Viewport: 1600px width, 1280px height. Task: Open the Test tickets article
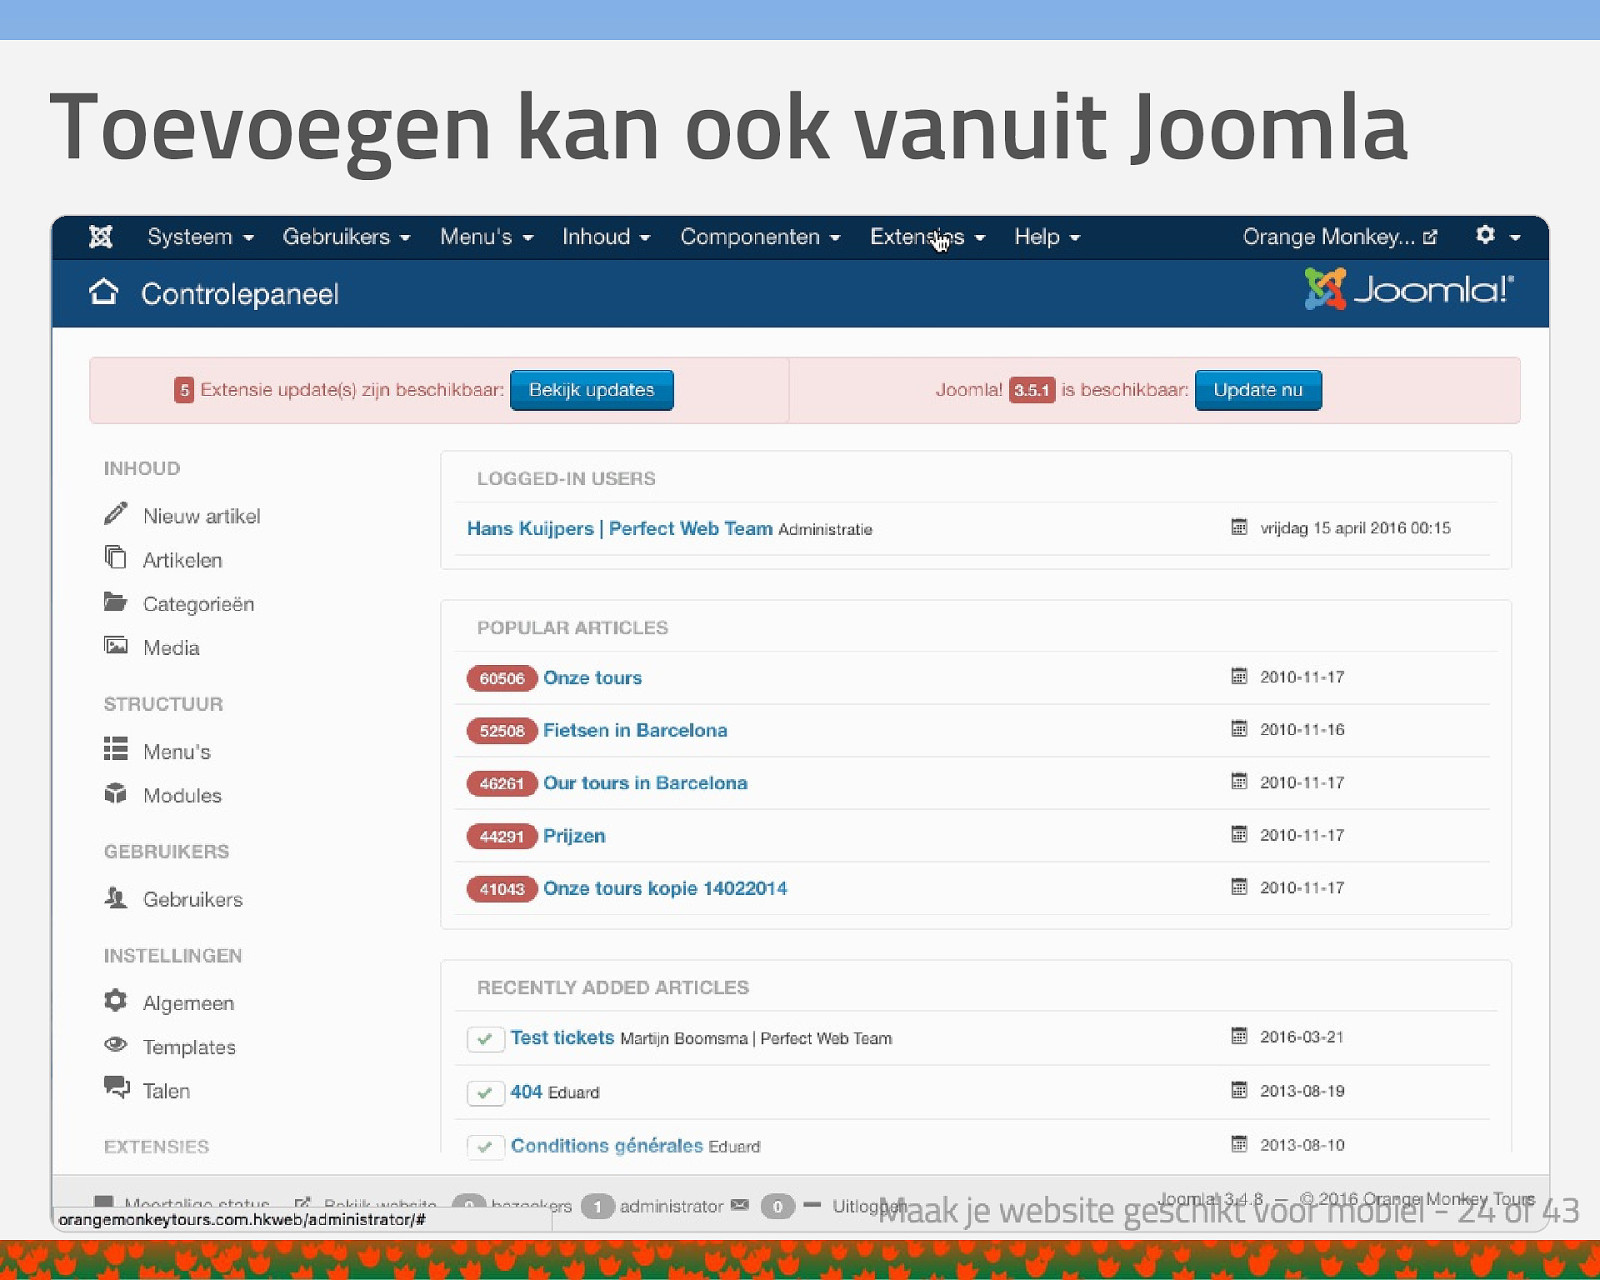pyautogui.click(x=562, y=1038)
